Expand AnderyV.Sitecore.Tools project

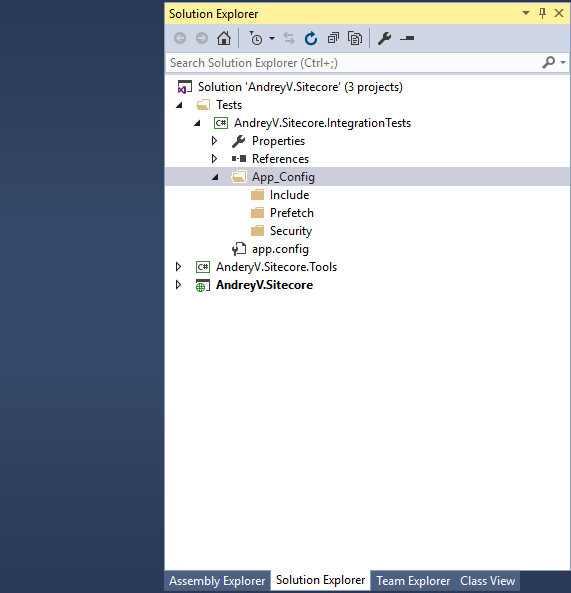[178, 267]
